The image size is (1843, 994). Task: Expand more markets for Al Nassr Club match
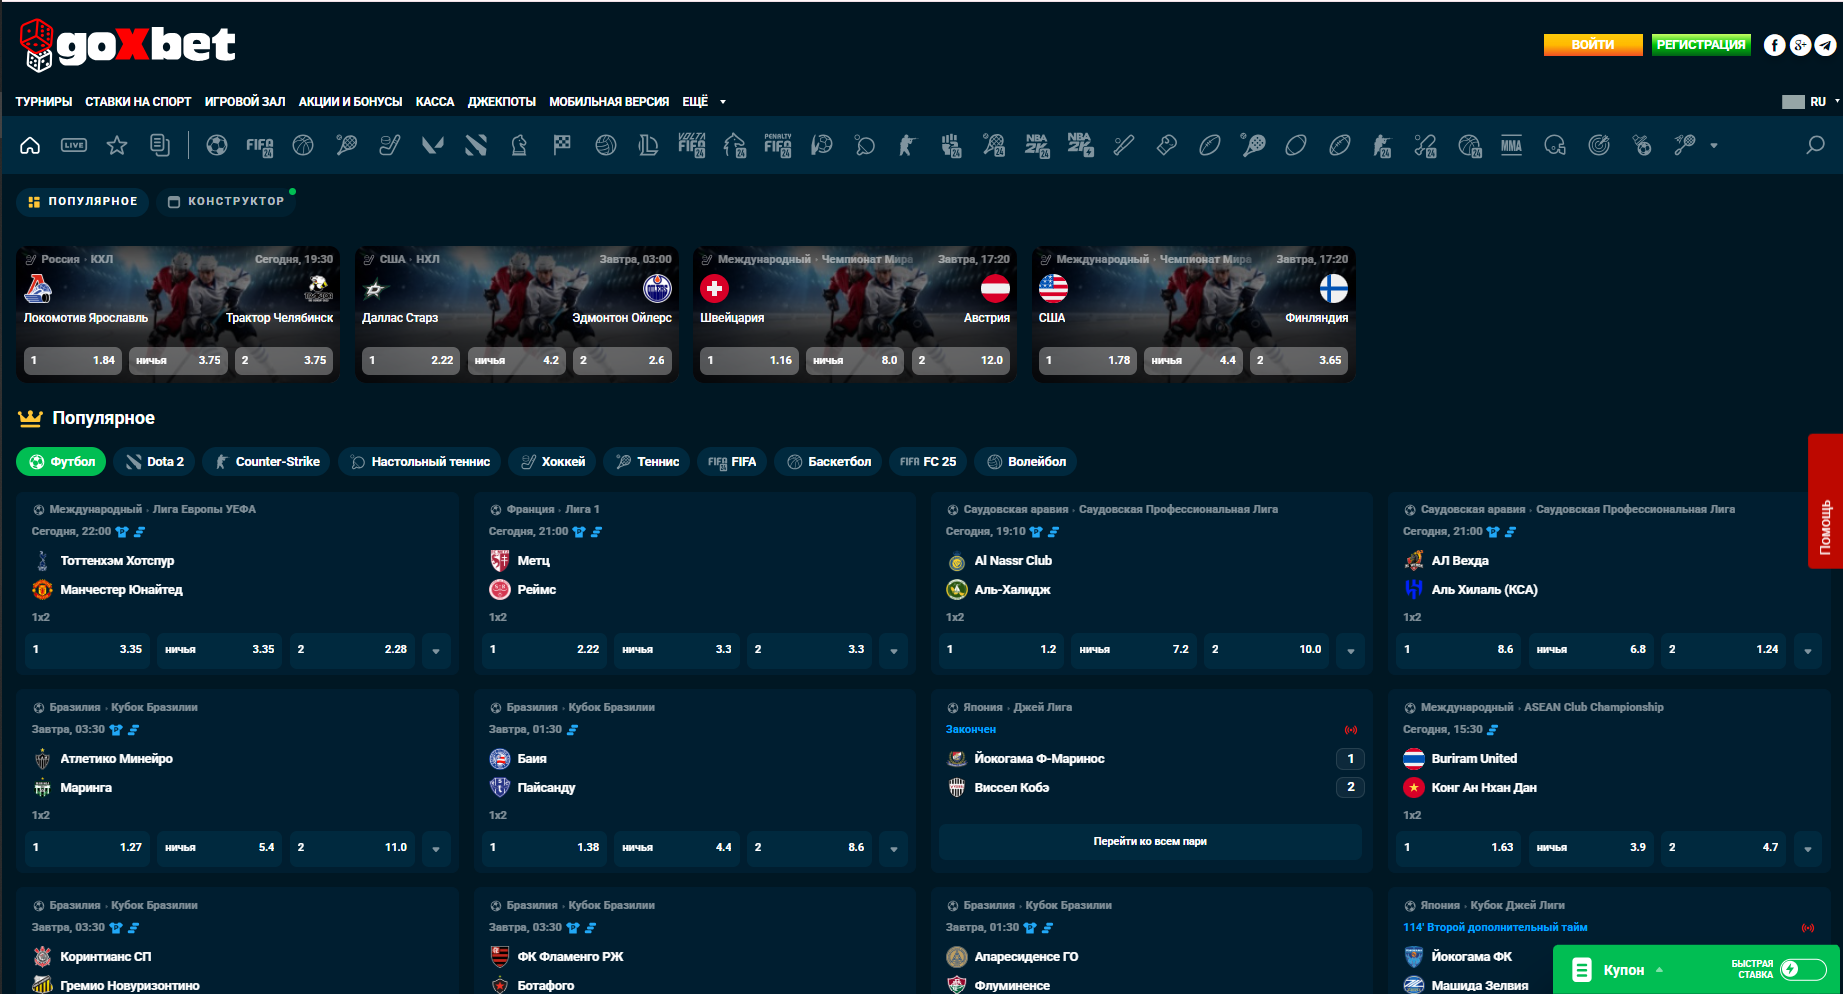pos(1351,650)
